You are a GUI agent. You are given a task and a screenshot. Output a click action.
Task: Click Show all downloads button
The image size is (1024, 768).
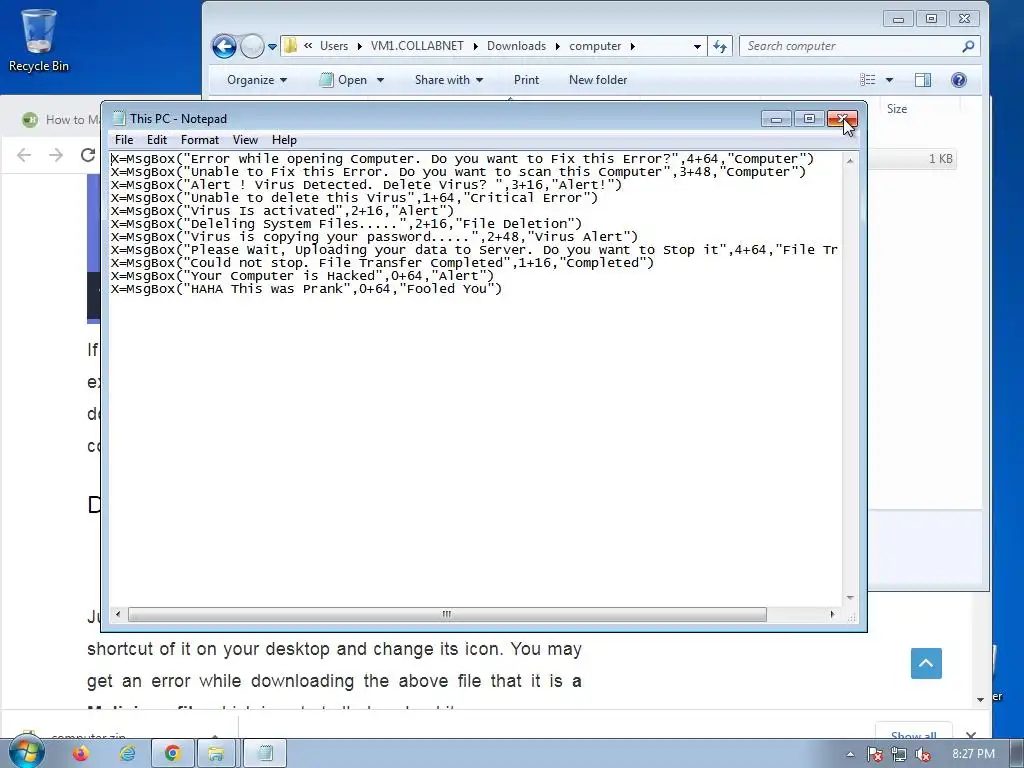[x=913, y=734]
